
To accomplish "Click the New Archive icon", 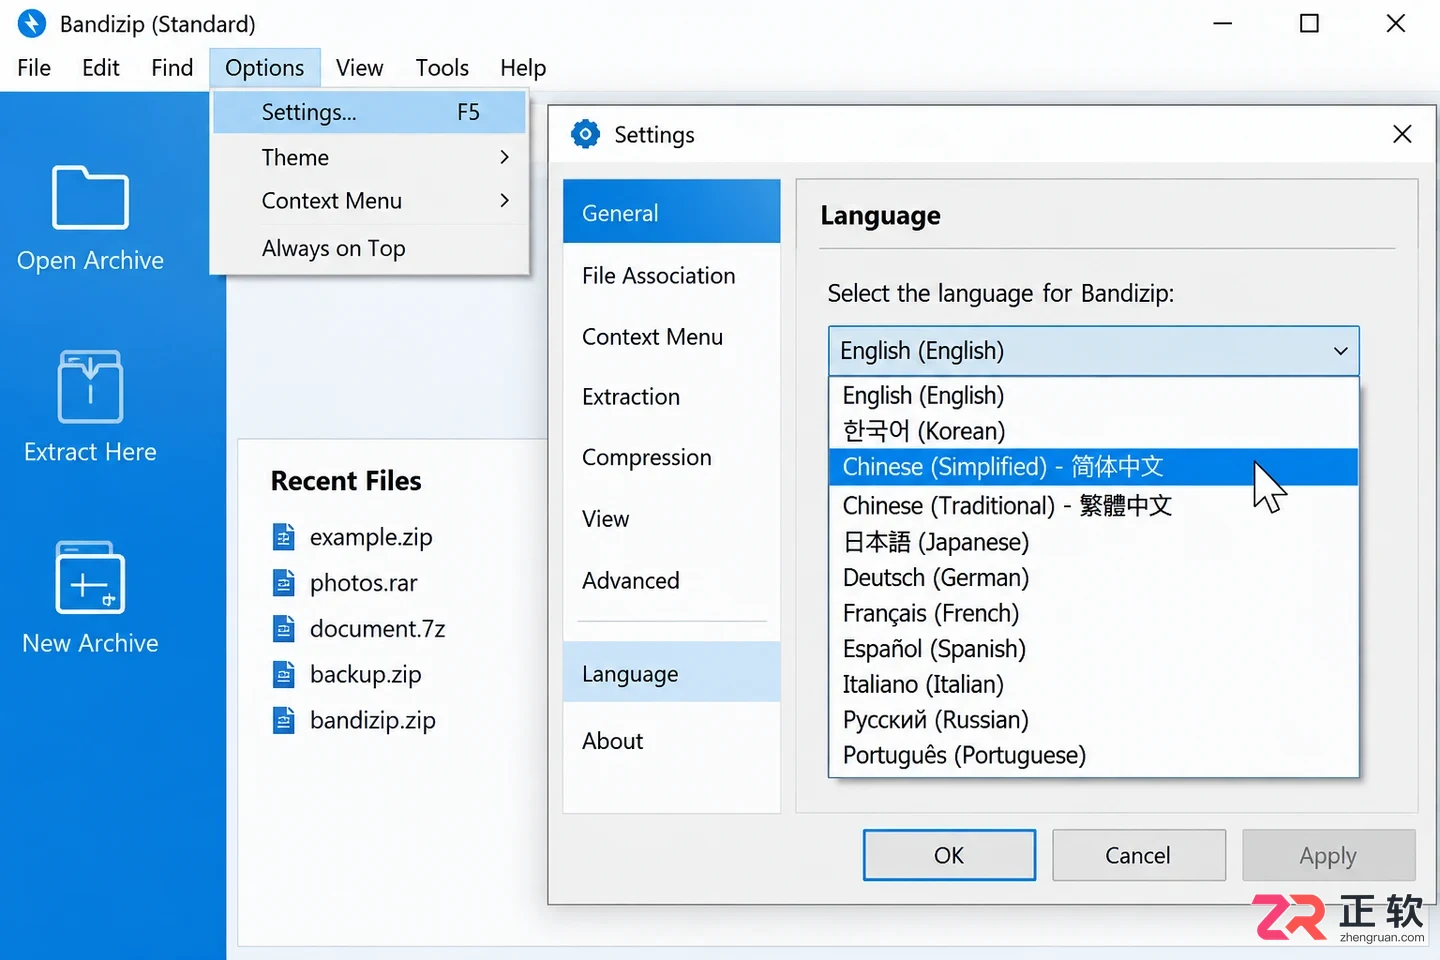I will click(90, 577).
